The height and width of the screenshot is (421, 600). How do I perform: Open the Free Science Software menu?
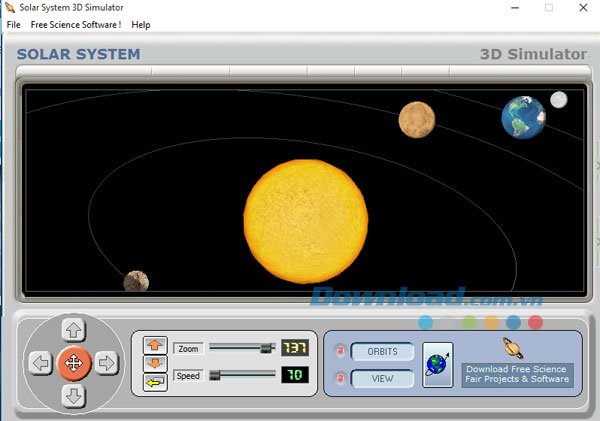coord(76,24)
